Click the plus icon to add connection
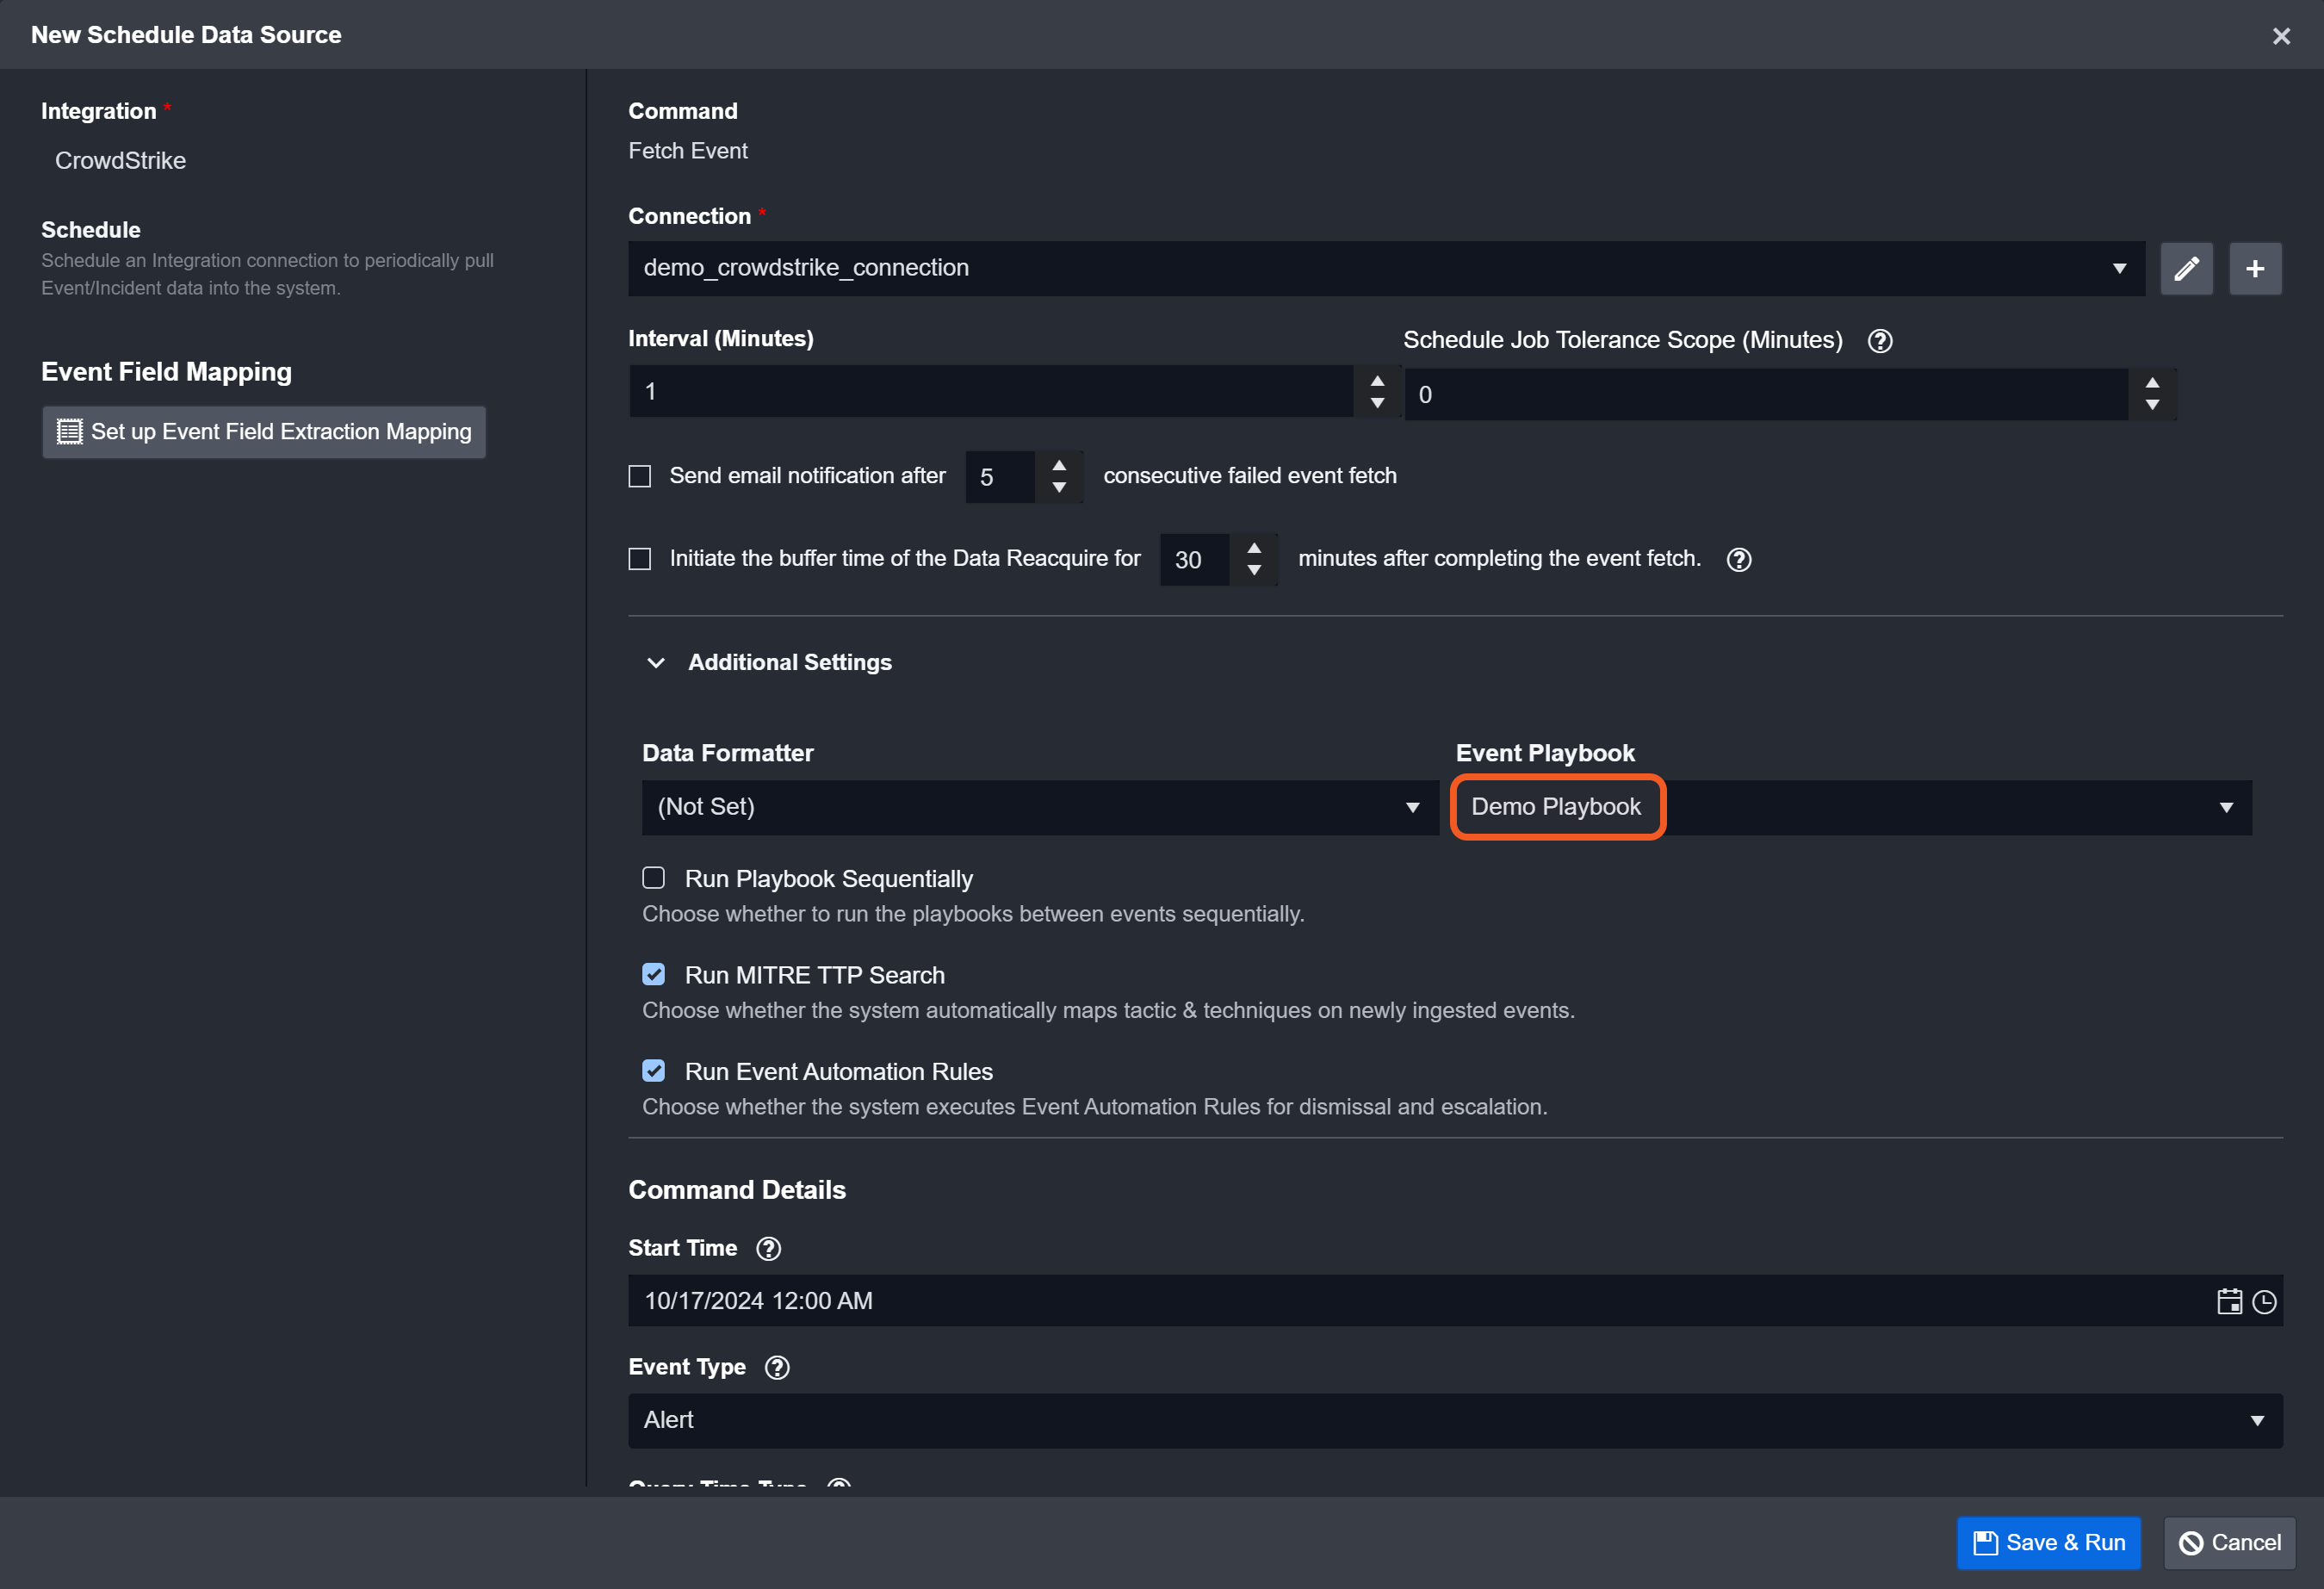Viewport: 2324px width, 1589px height. click(x=2254, y=268)
